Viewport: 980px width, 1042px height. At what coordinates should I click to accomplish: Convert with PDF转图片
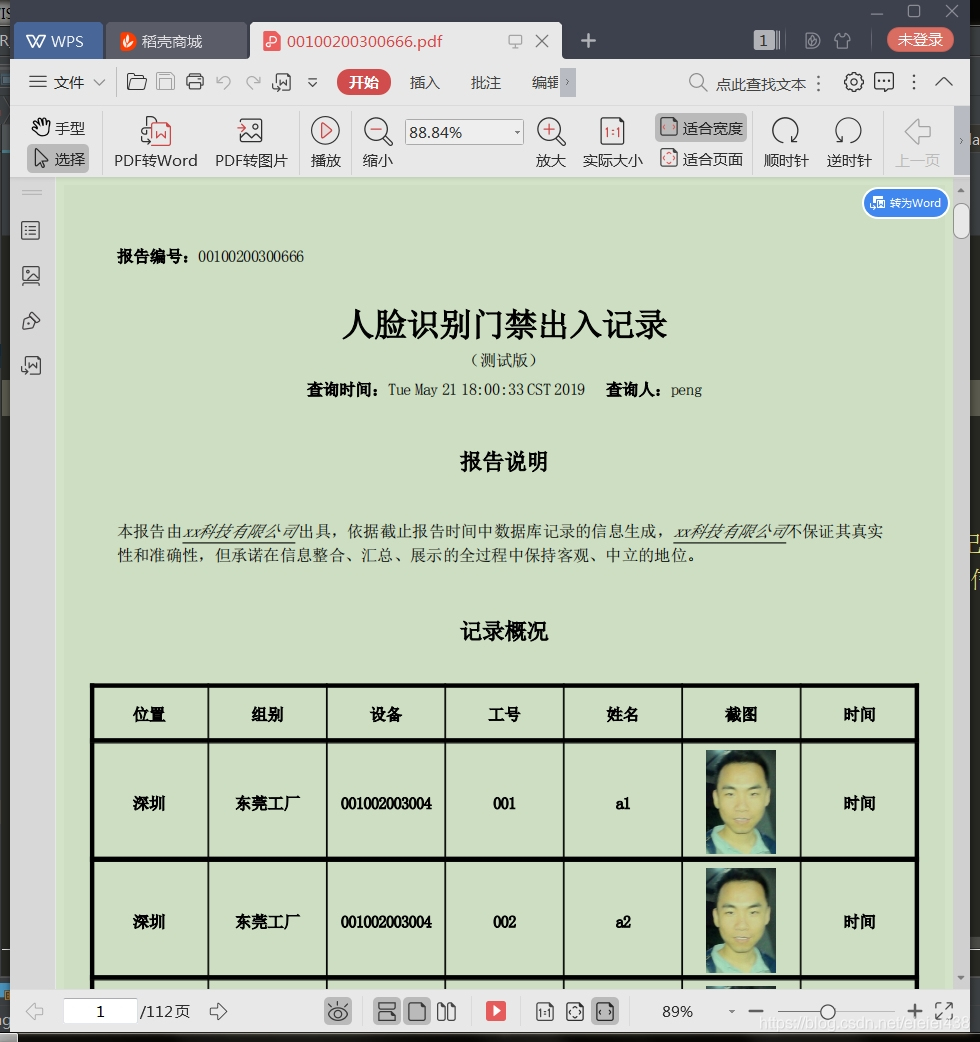point(250,142)
